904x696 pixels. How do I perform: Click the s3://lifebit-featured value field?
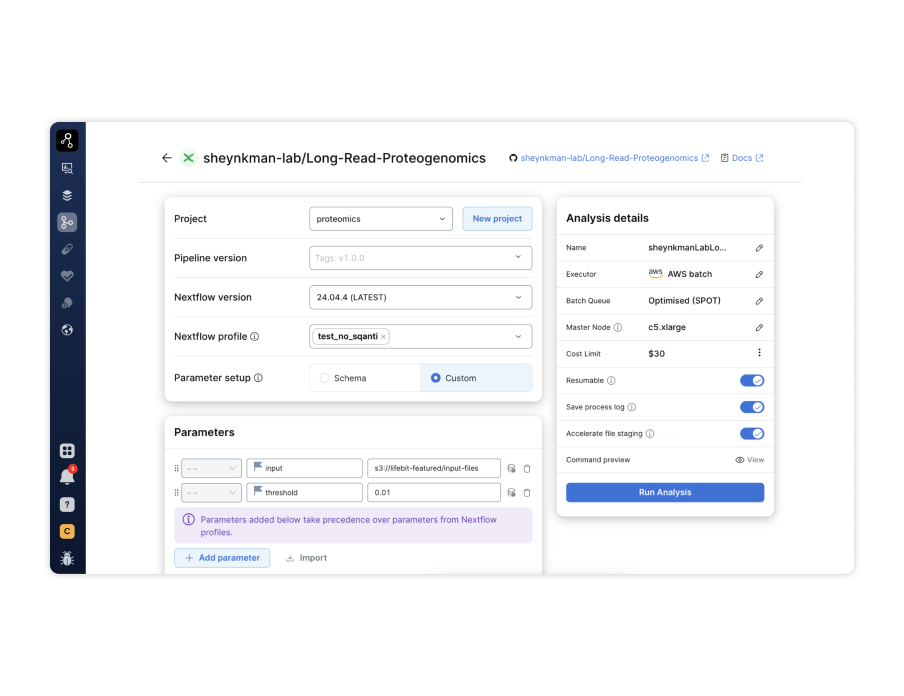434,469
